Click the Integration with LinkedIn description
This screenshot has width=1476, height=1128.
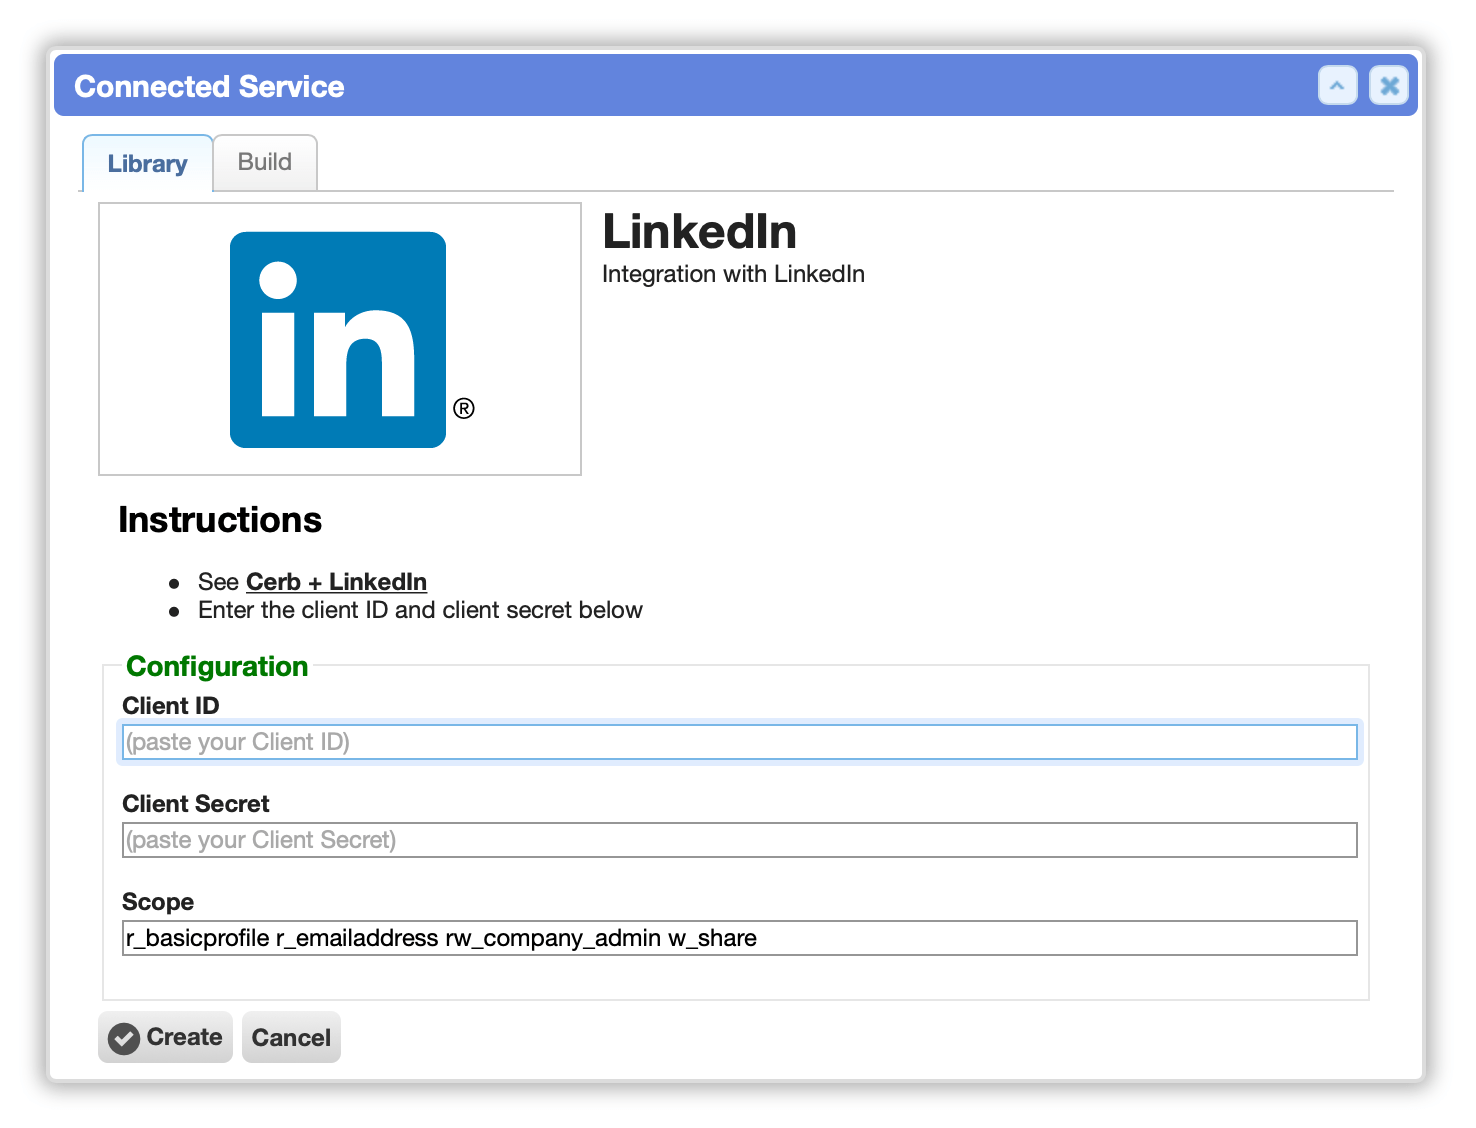pyautogui.click(x=733, y=274)
